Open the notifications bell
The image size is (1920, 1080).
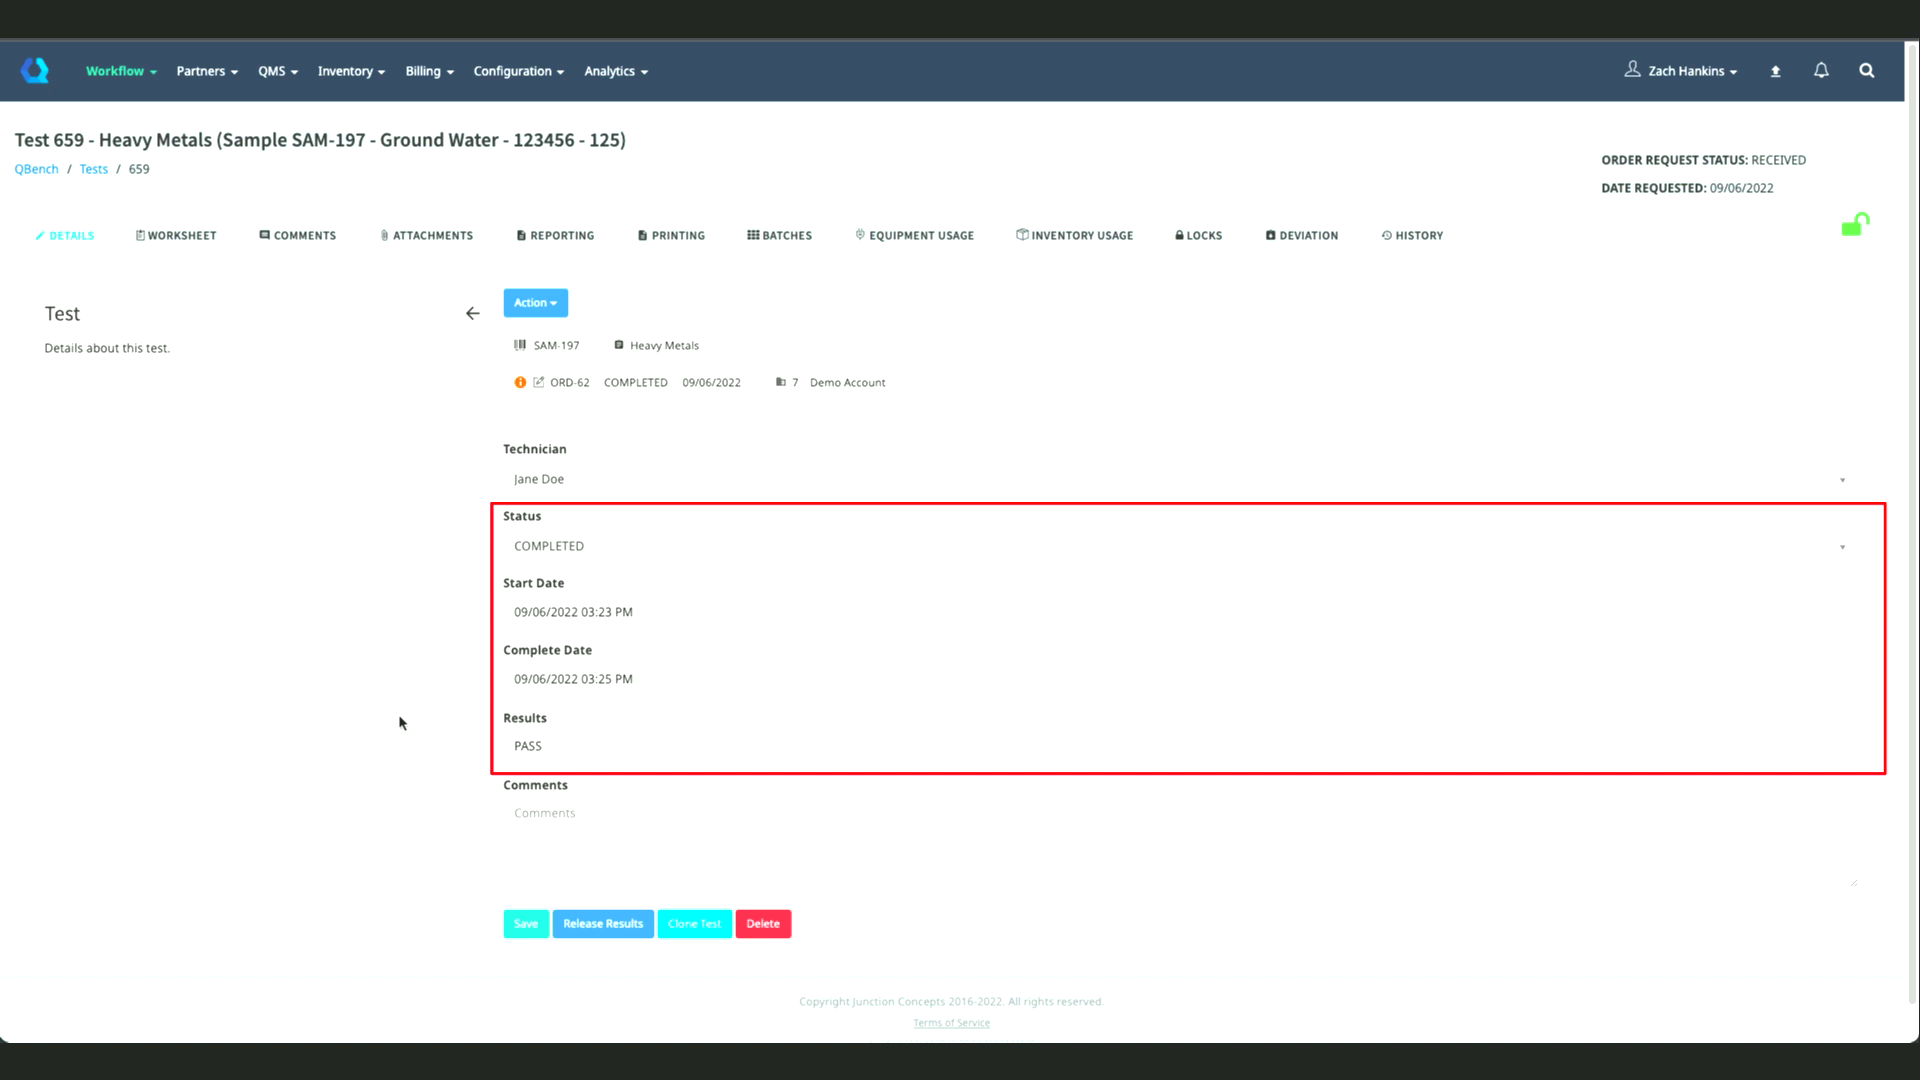click(1821, 70)
